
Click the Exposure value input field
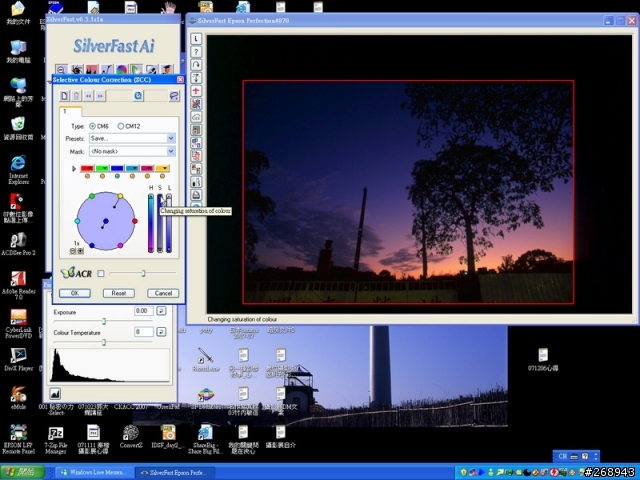(x=144, y=311)
